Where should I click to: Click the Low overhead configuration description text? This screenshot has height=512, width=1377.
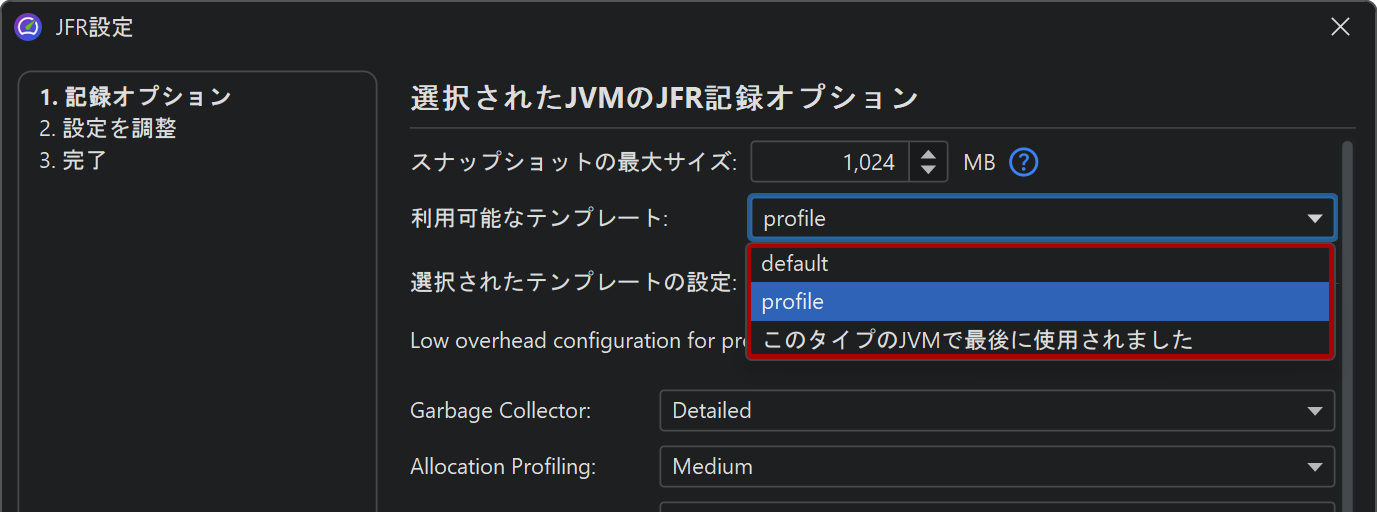tap(579, 341)
